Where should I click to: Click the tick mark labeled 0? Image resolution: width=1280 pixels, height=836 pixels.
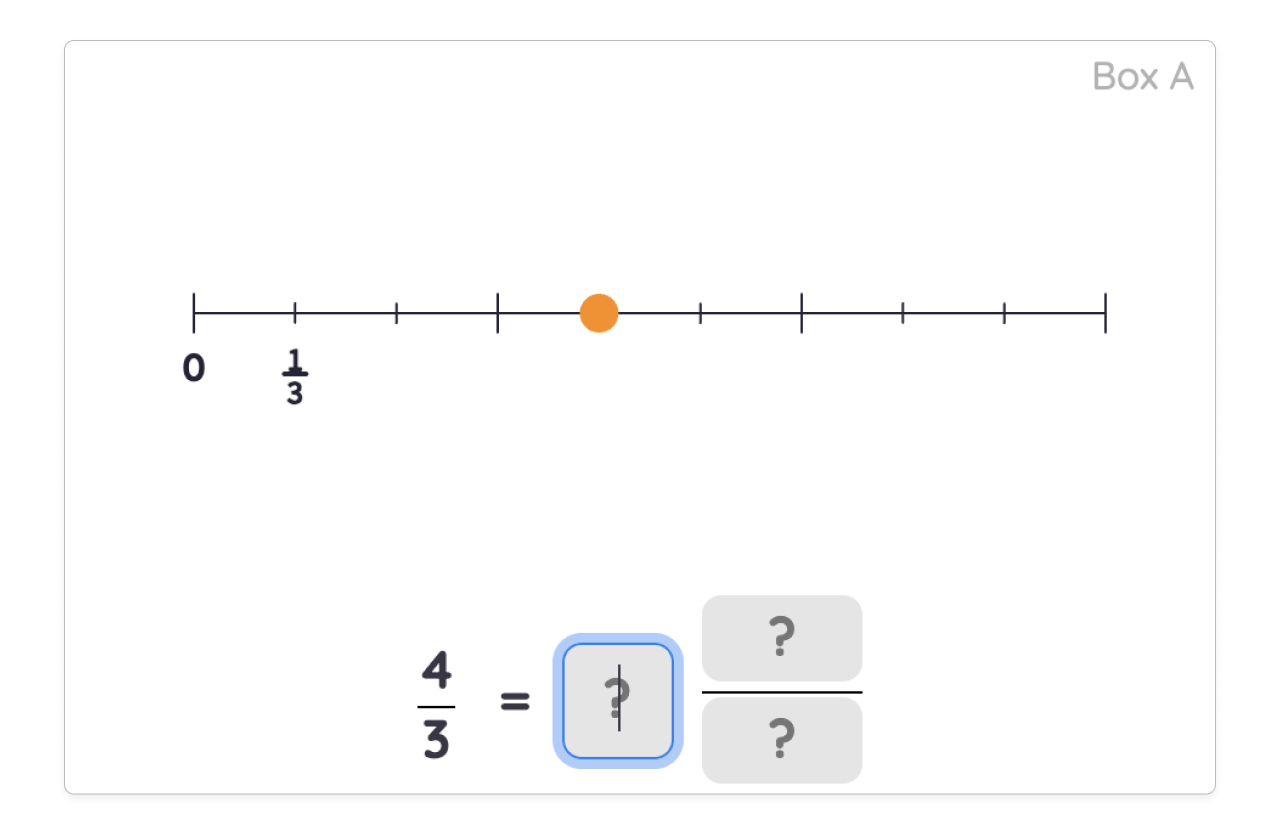tap(195, 312)
